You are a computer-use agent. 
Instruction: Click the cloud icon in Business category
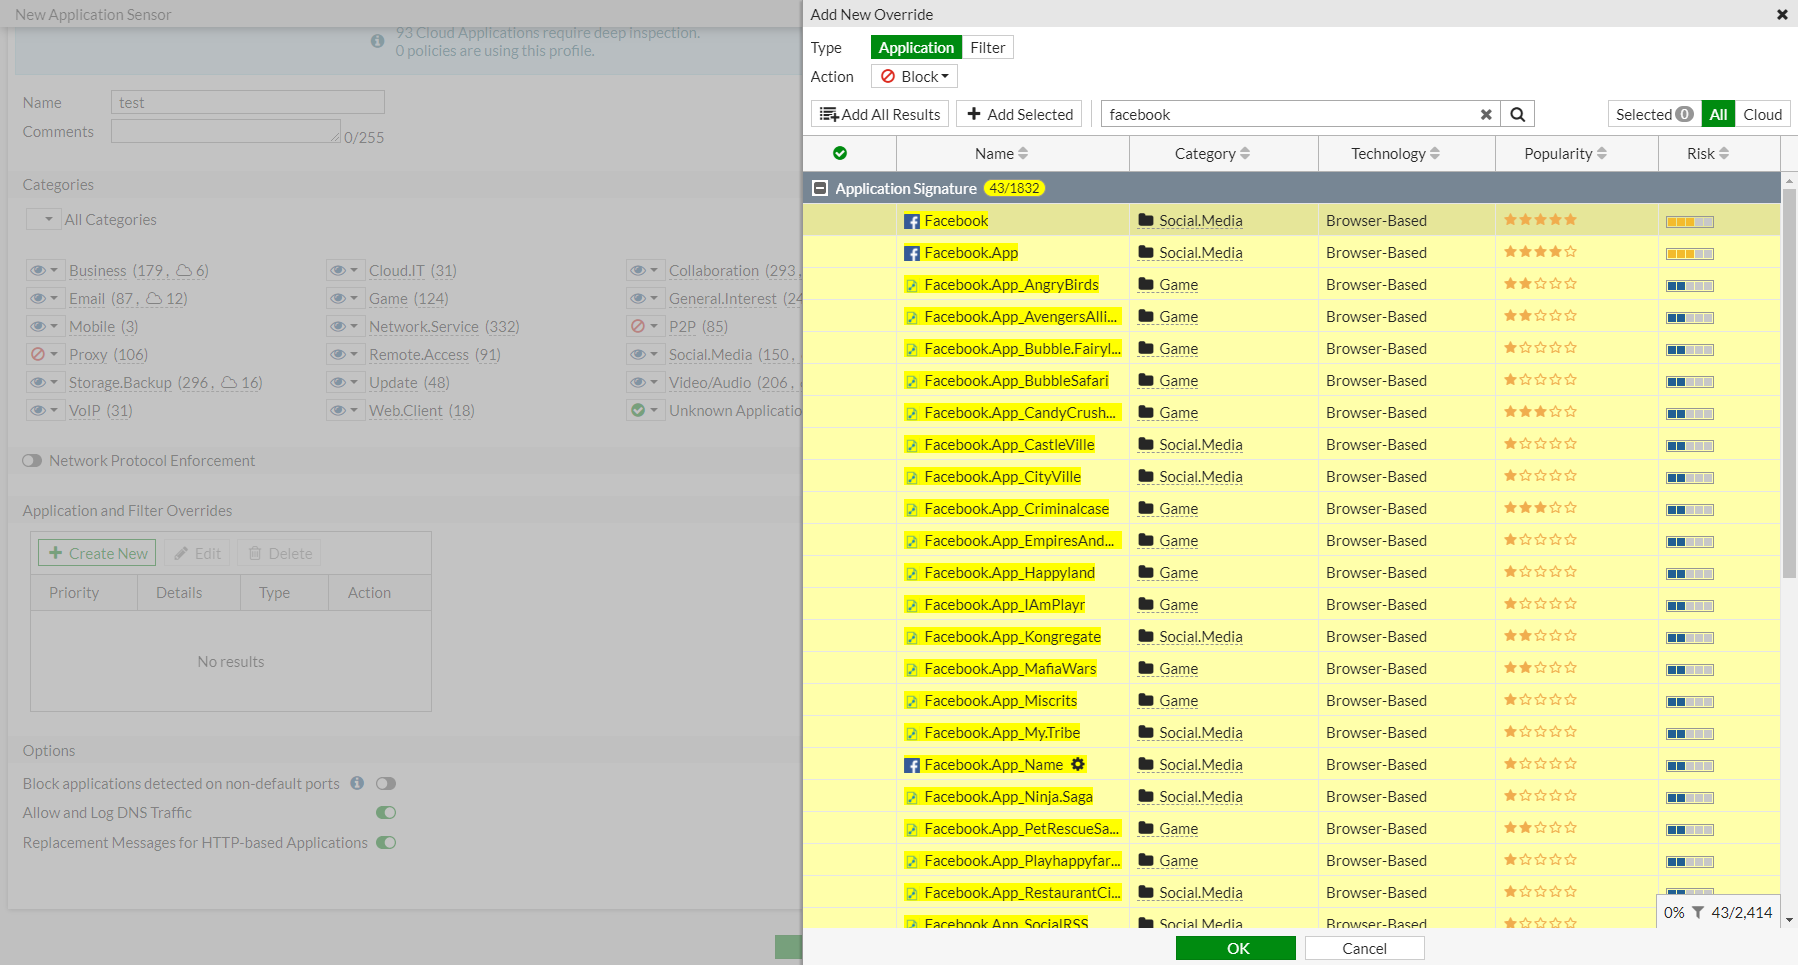click(x=184, y=270)
